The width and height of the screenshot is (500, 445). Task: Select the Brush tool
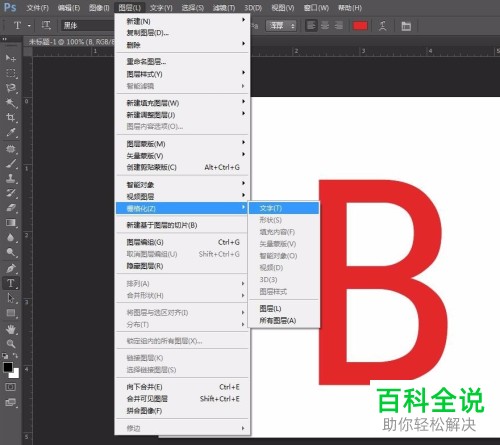[x=11, y=164]
